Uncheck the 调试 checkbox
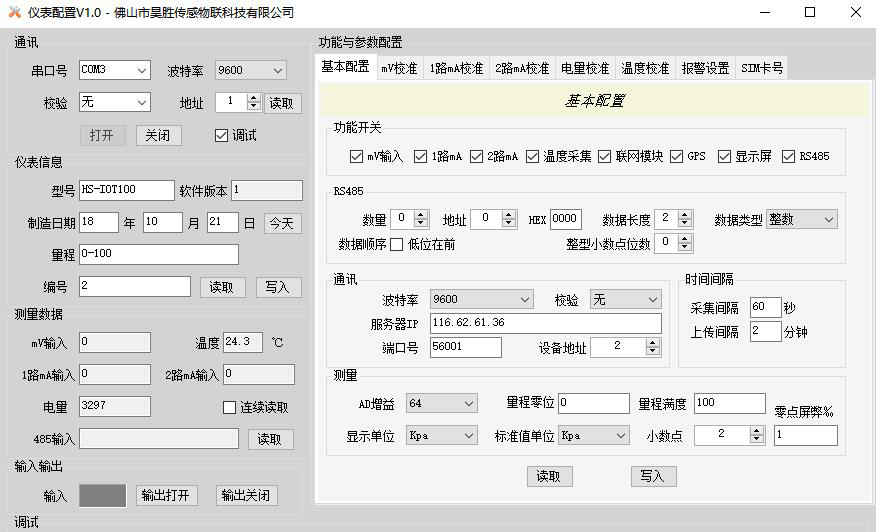 coord(221,135)
